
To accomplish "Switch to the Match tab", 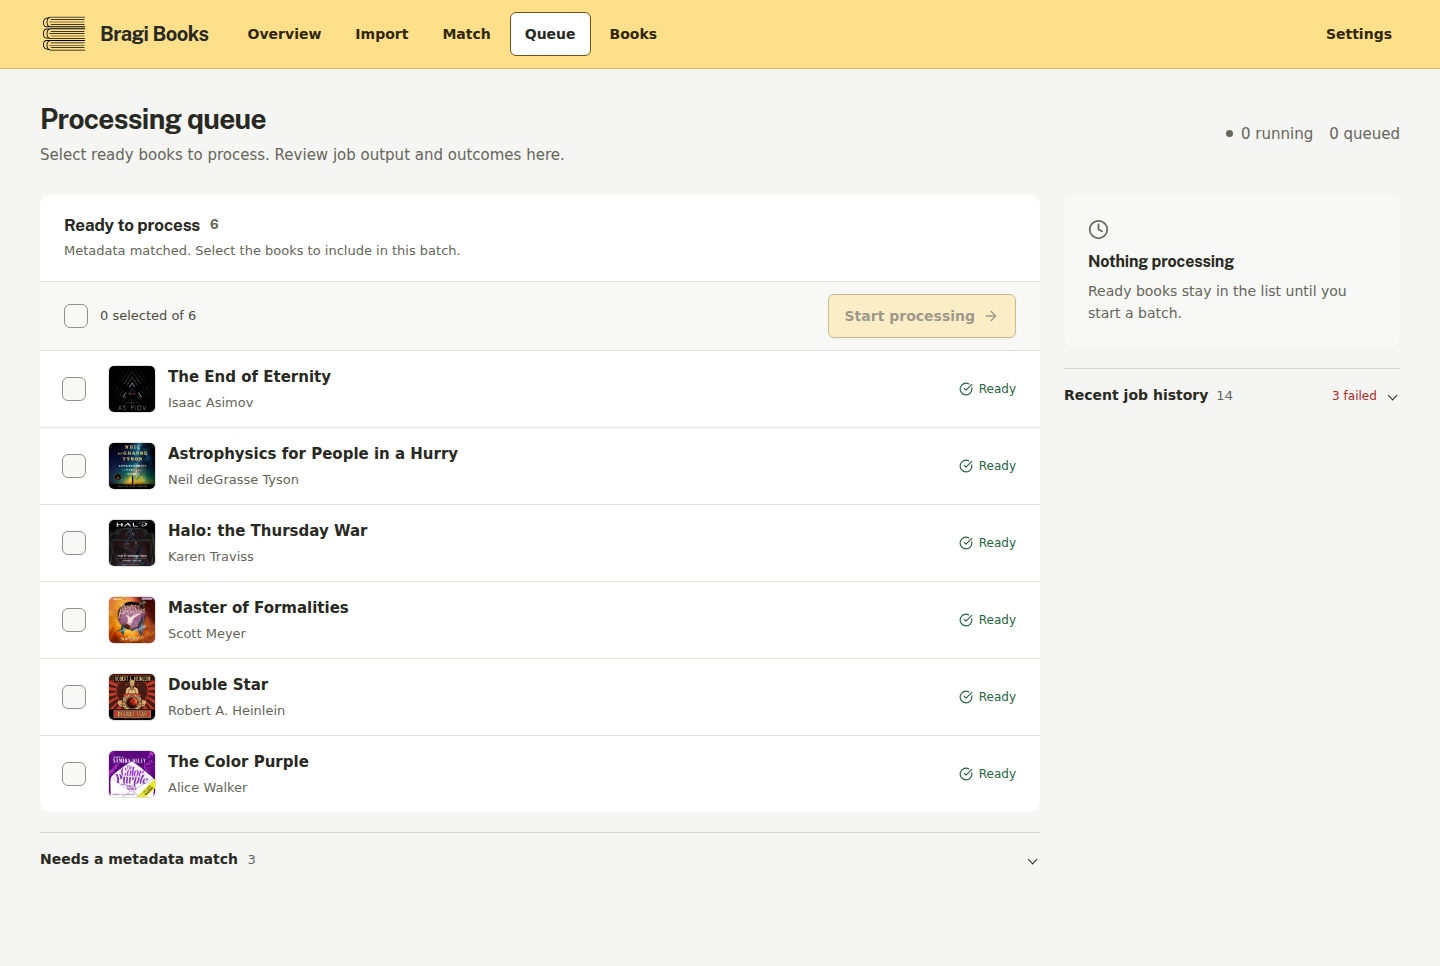I will pyautogui.click(x=467, y=34).
